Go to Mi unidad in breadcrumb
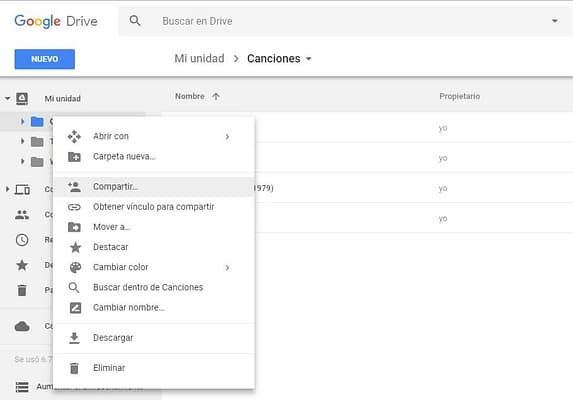573x400 pixels. click(x=199, y=58)
